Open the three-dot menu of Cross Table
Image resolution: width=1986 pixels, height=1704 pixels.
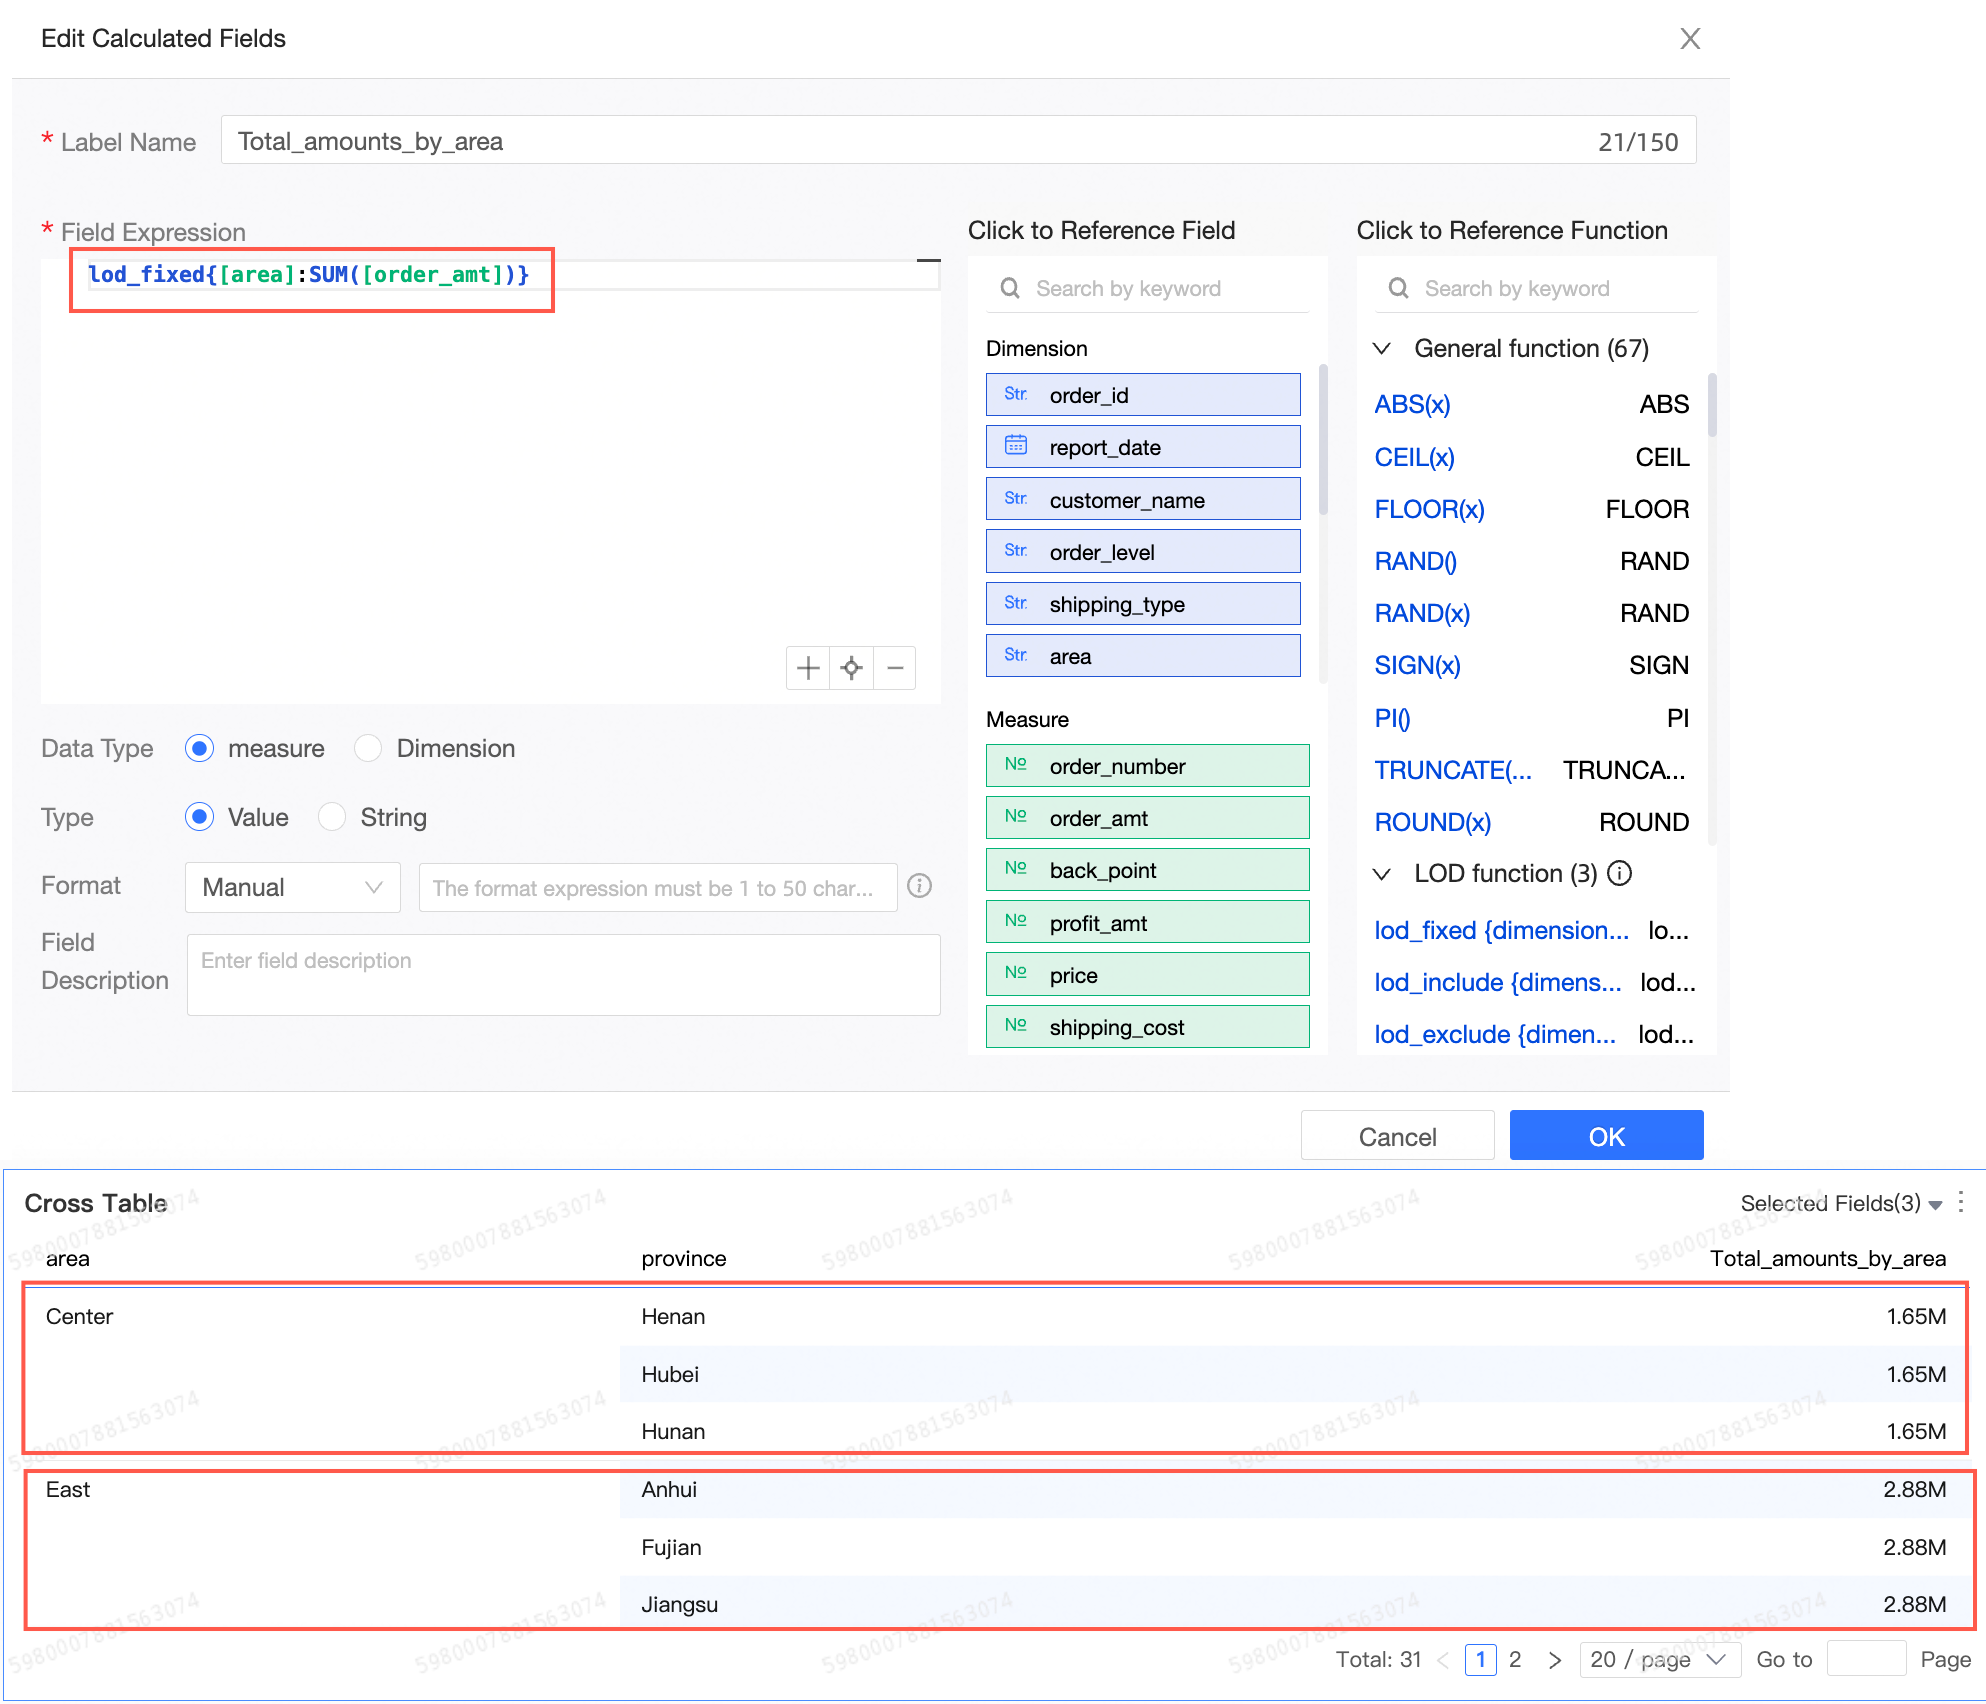point(1961,1201)
